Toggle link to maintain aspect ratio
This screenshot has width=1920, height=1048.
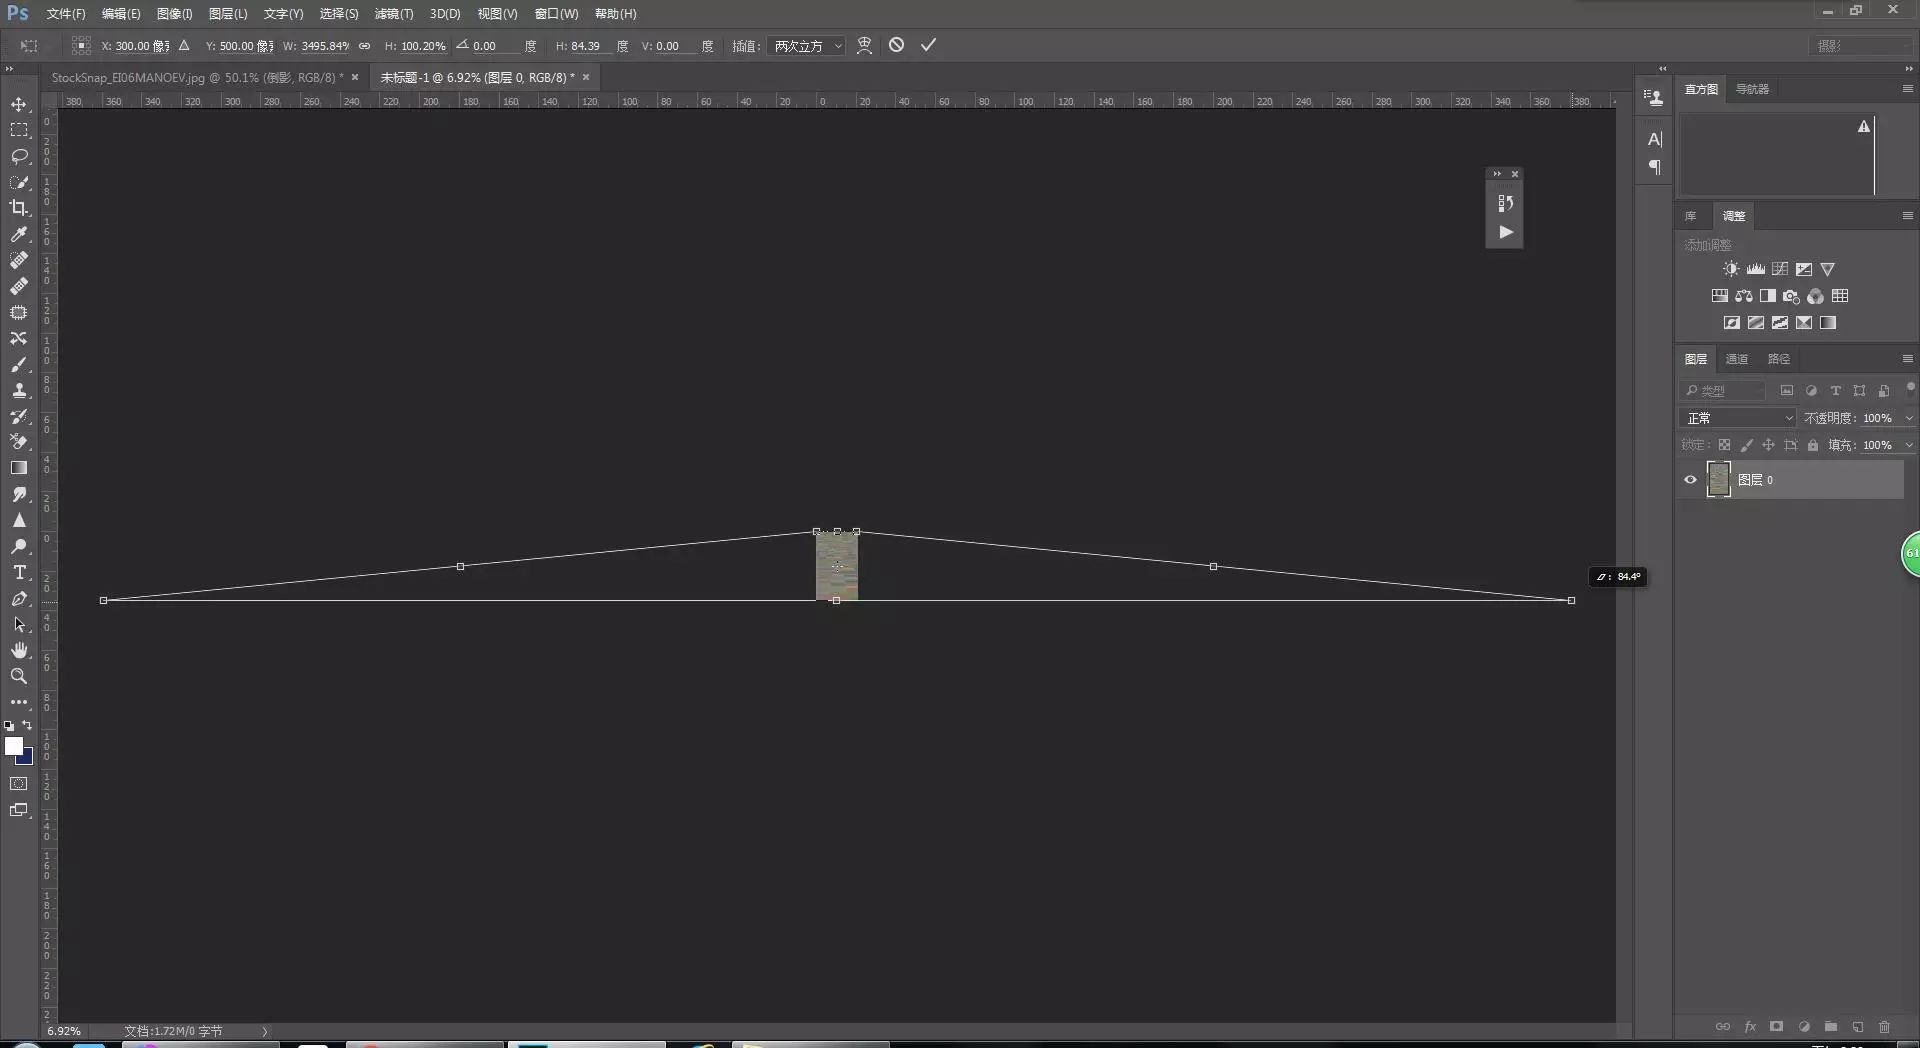364,46
